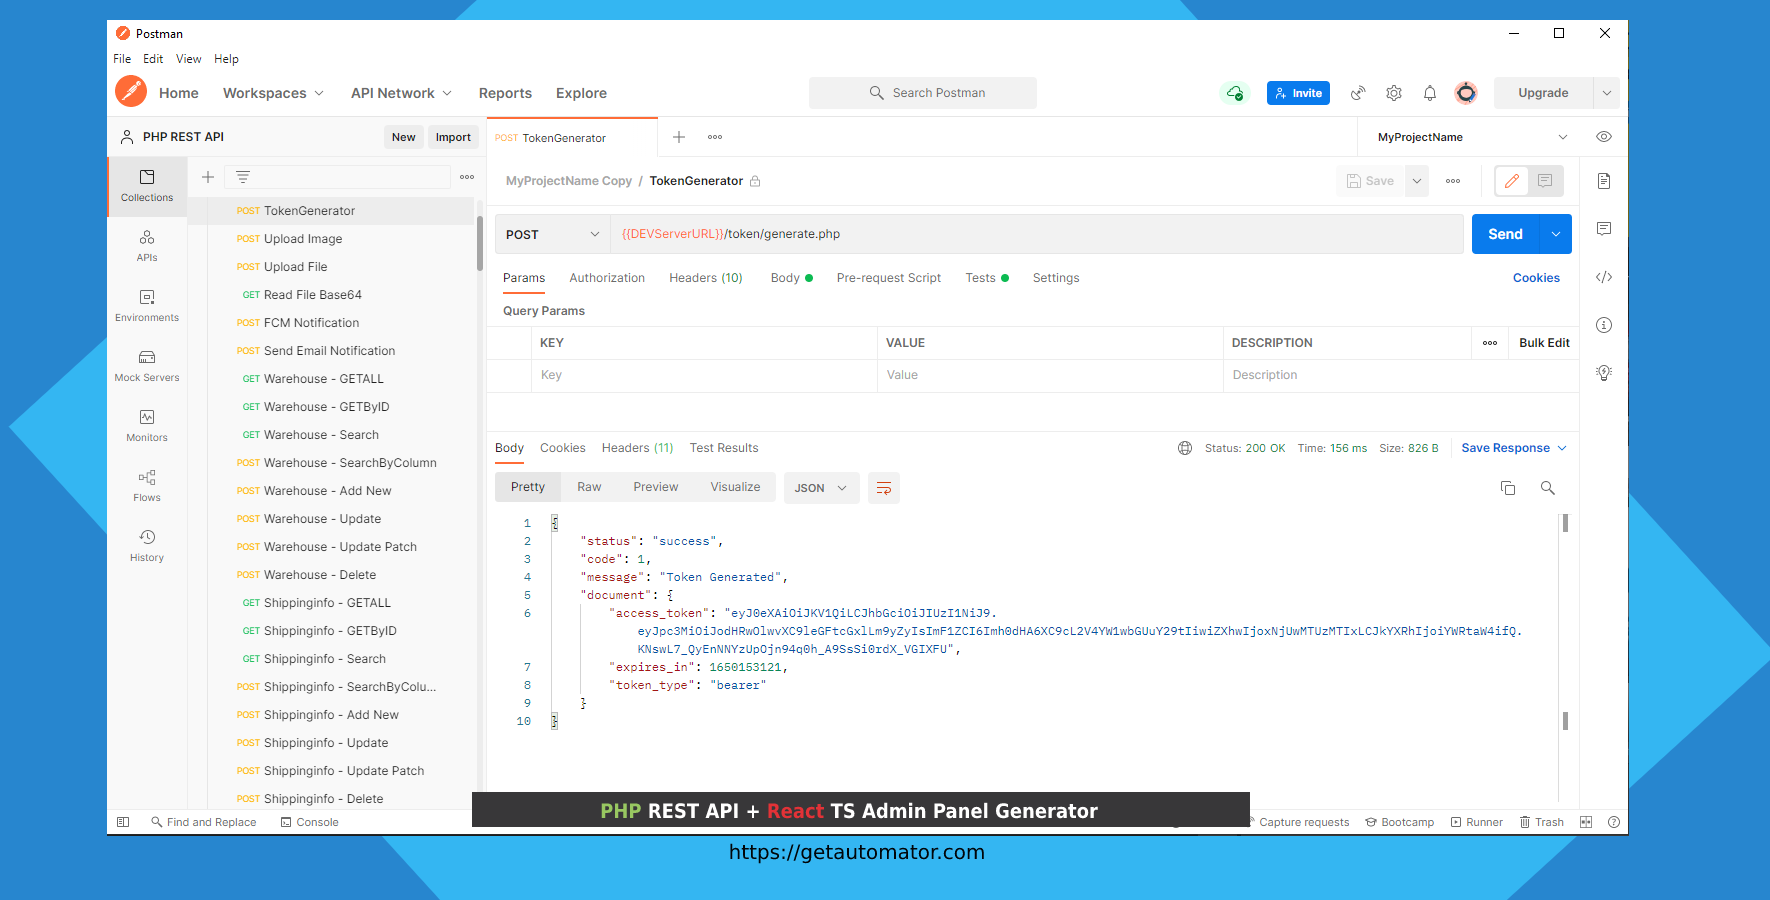Image resolution: width=1770 pixels, height=900 pixels.
Task: Click the query param Key field
Action: [704, 375]
